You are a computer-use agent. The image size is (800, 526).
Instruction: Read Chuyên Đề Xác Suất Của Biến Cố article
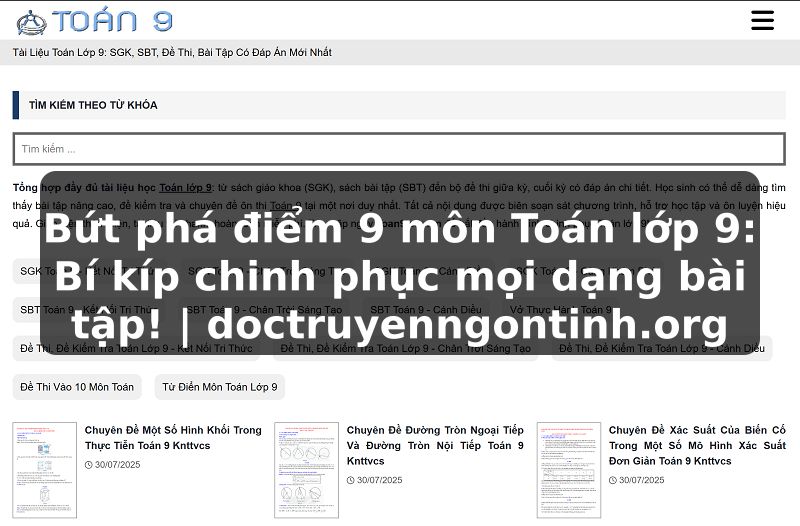coord(697,445)
